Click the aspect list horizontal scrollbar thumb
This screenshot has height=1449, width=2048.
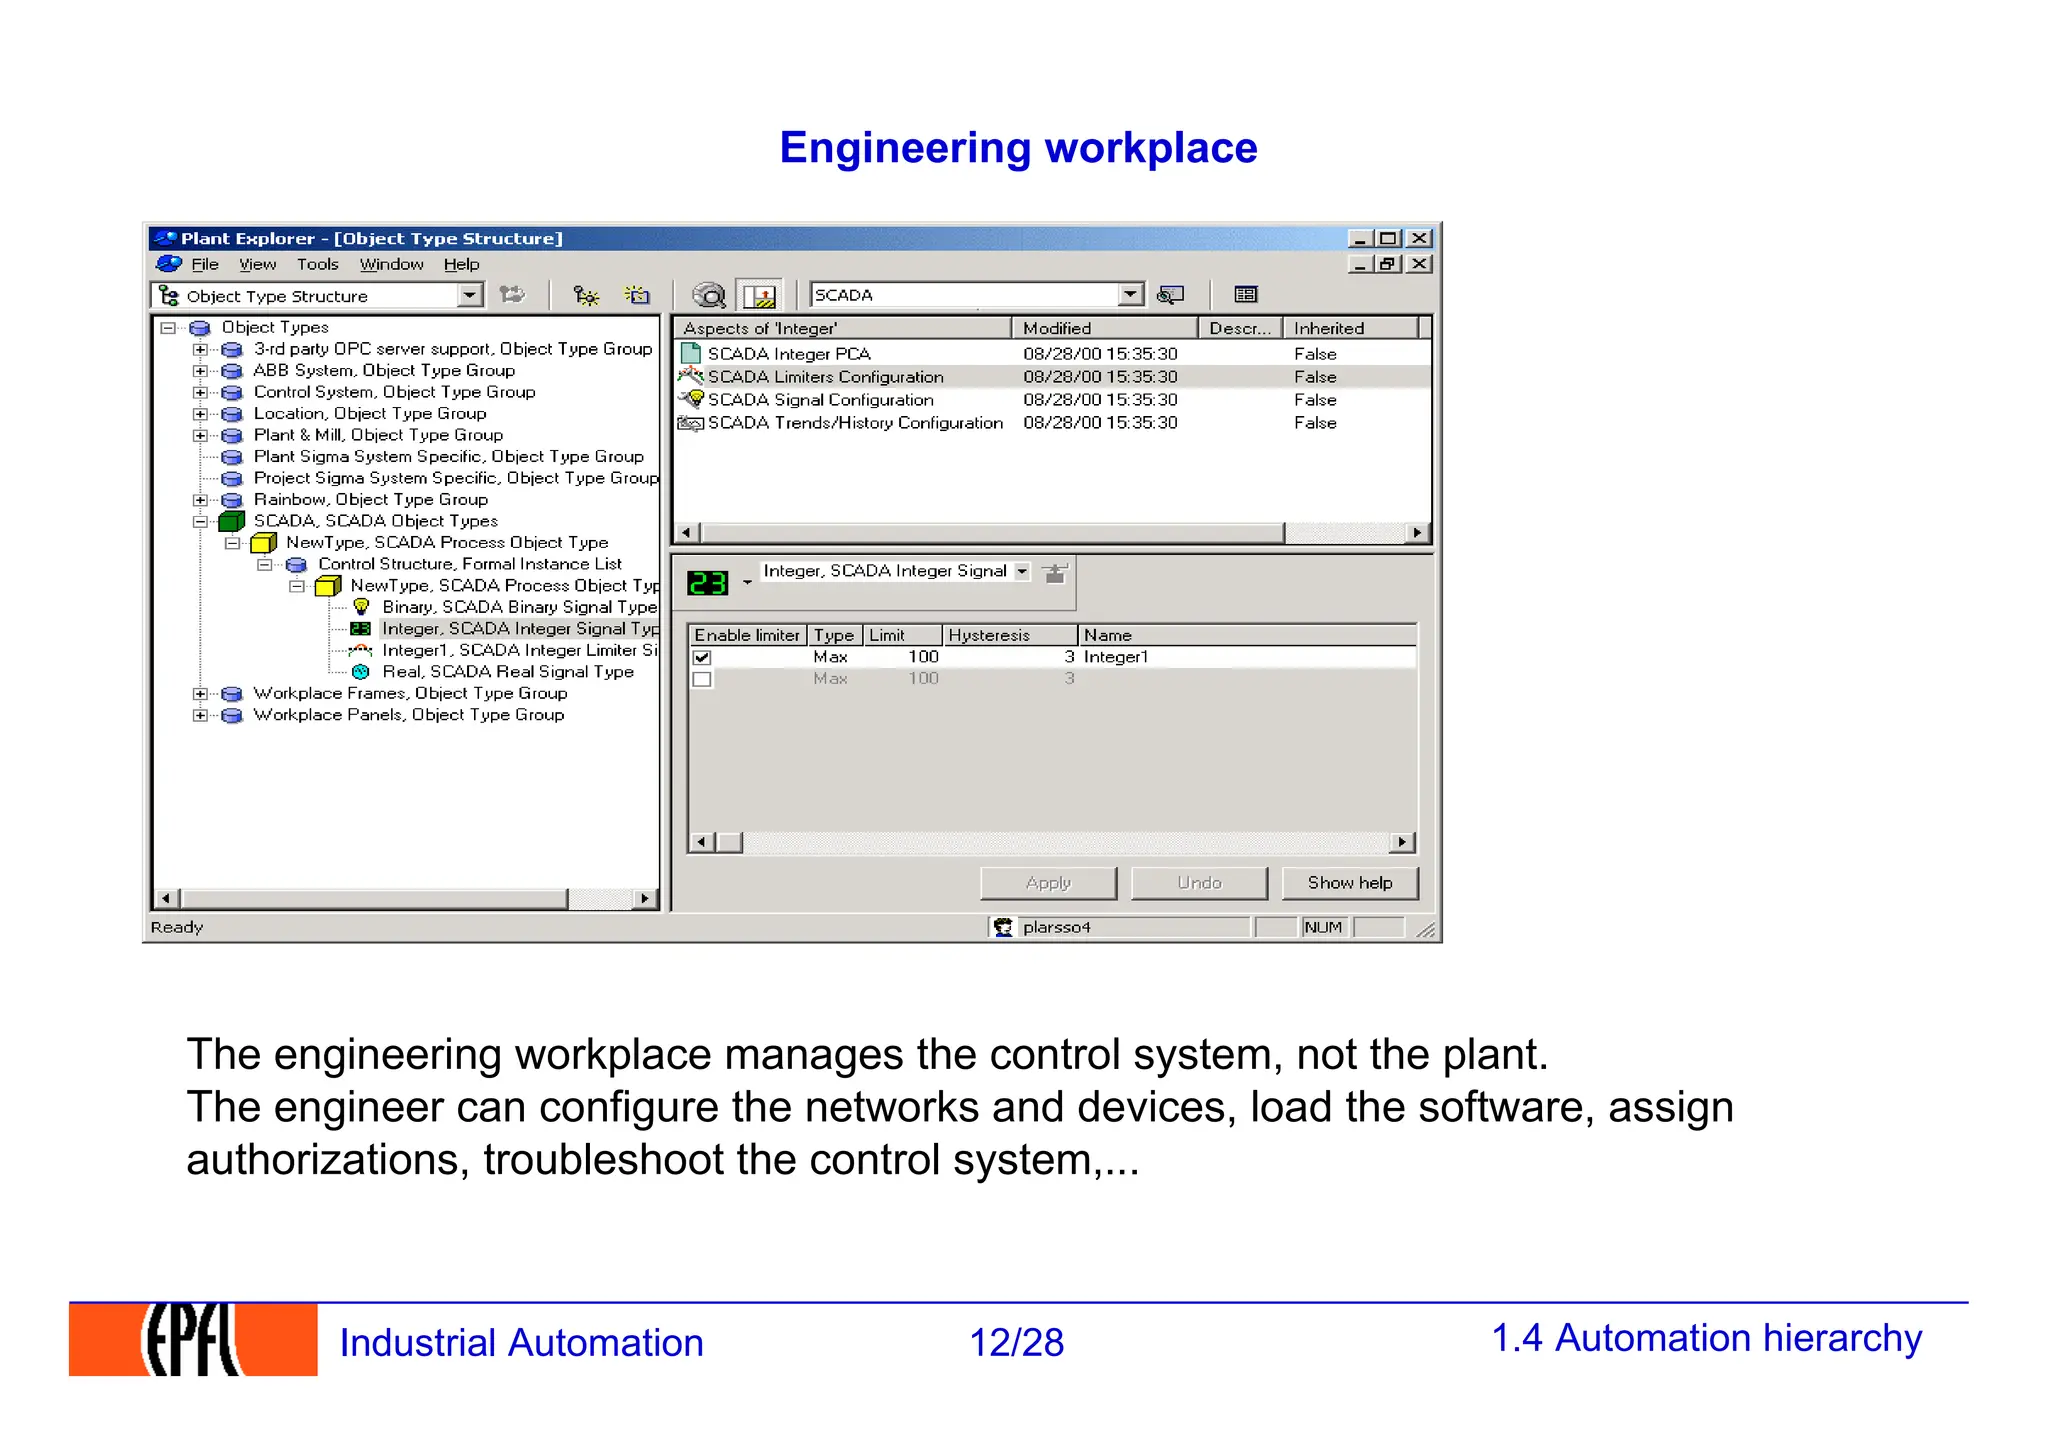[992, 533]
